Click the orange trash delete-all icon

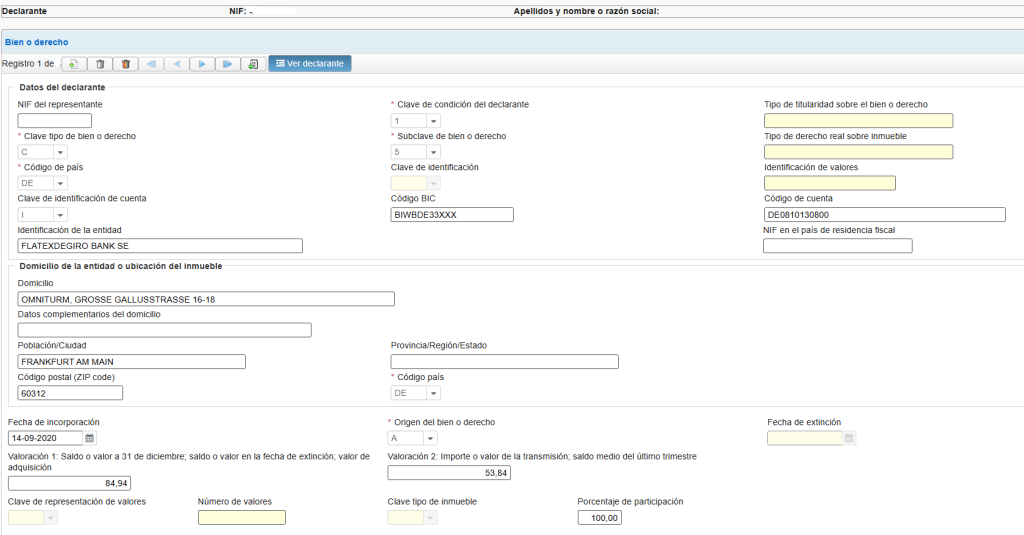(125, 64)
